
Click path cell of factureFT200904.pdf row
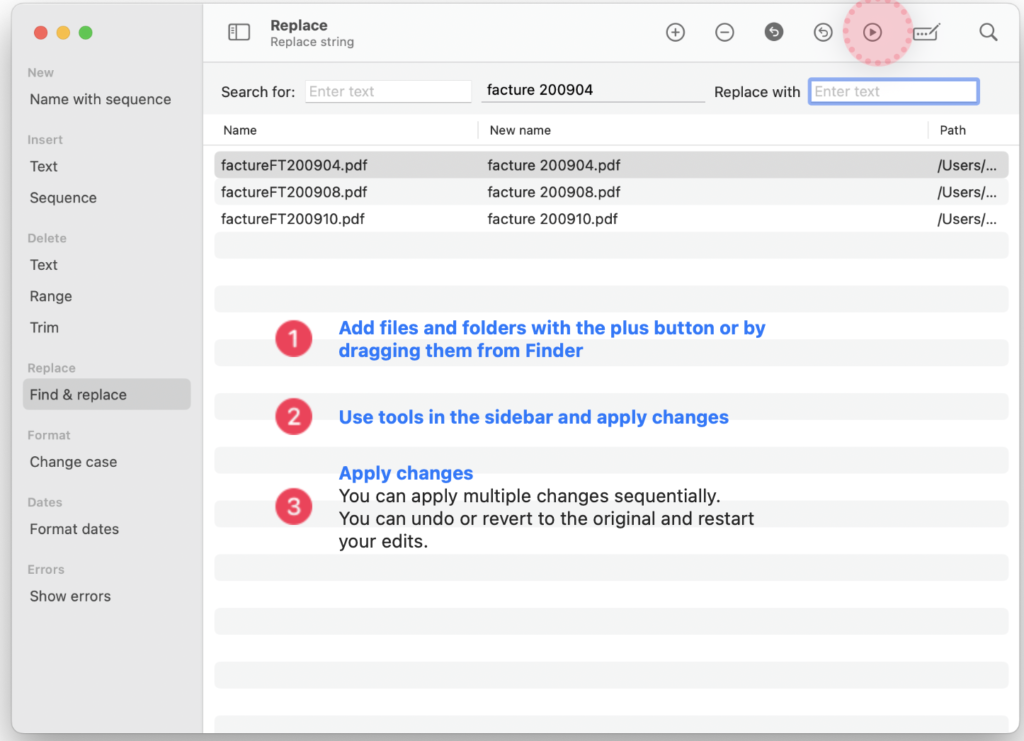click(x=967, y=165)
